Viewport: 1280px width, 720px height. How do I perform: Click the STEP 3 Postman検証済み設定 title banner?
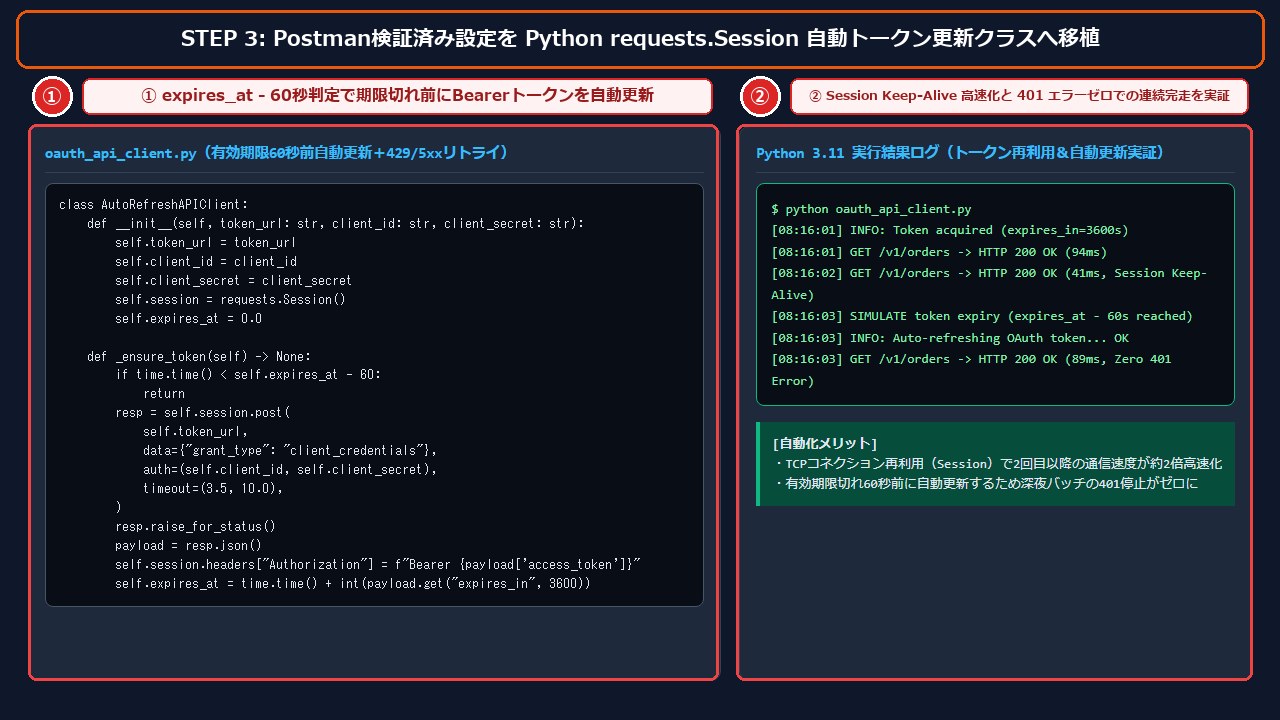[640, 39]
